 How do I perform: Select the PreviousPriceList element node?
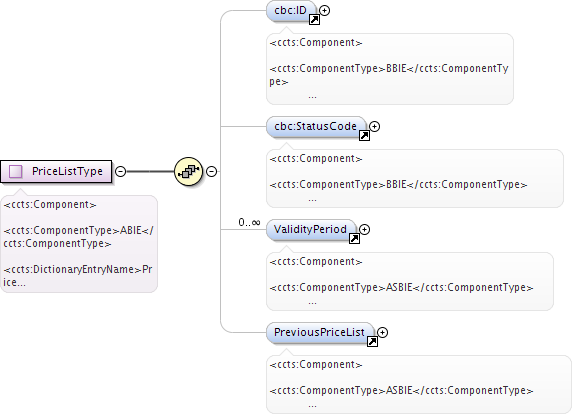point(320,333)
